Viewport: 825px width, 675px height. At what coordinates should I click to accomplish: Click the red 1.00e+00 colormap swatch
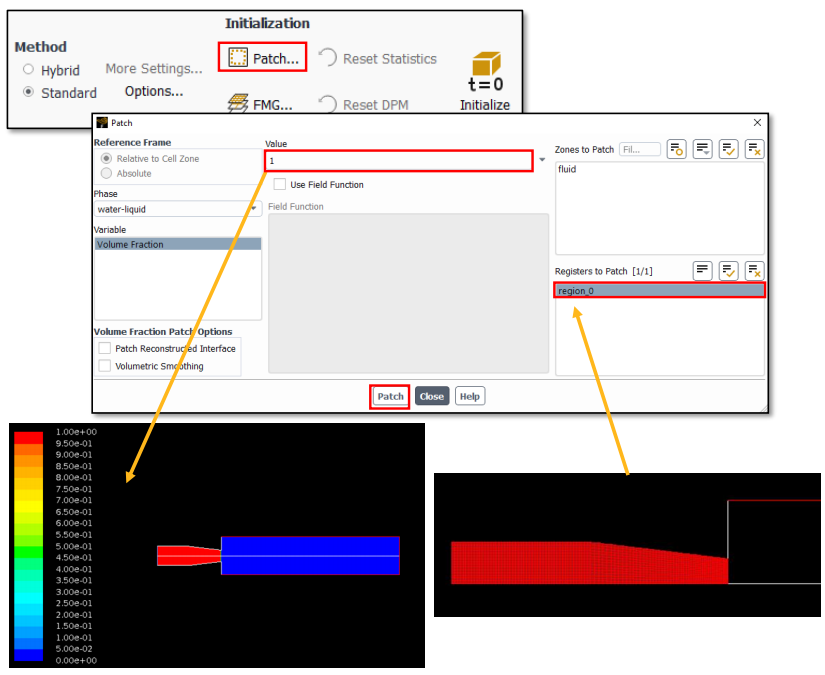pos(29,438)
